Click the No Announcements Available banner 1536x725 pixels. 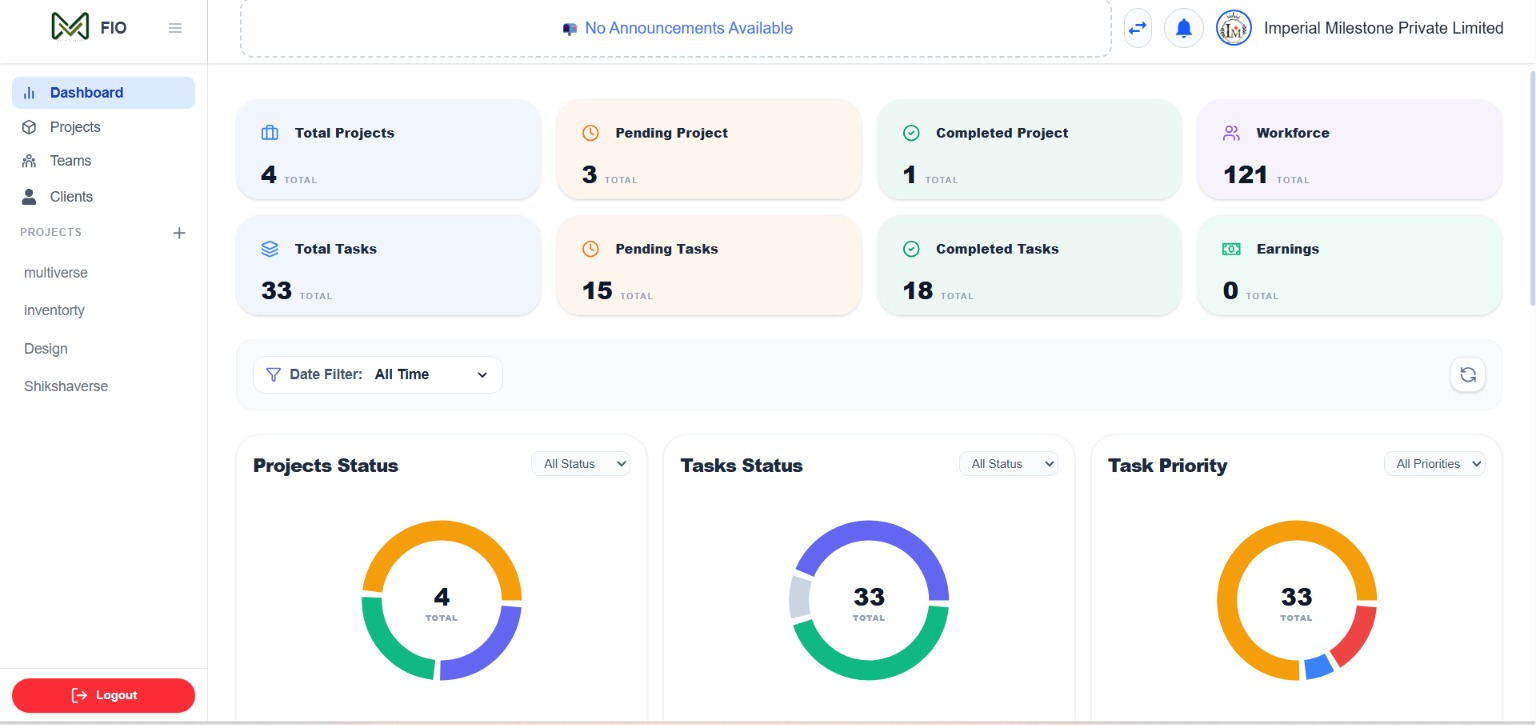click(676, 28)
